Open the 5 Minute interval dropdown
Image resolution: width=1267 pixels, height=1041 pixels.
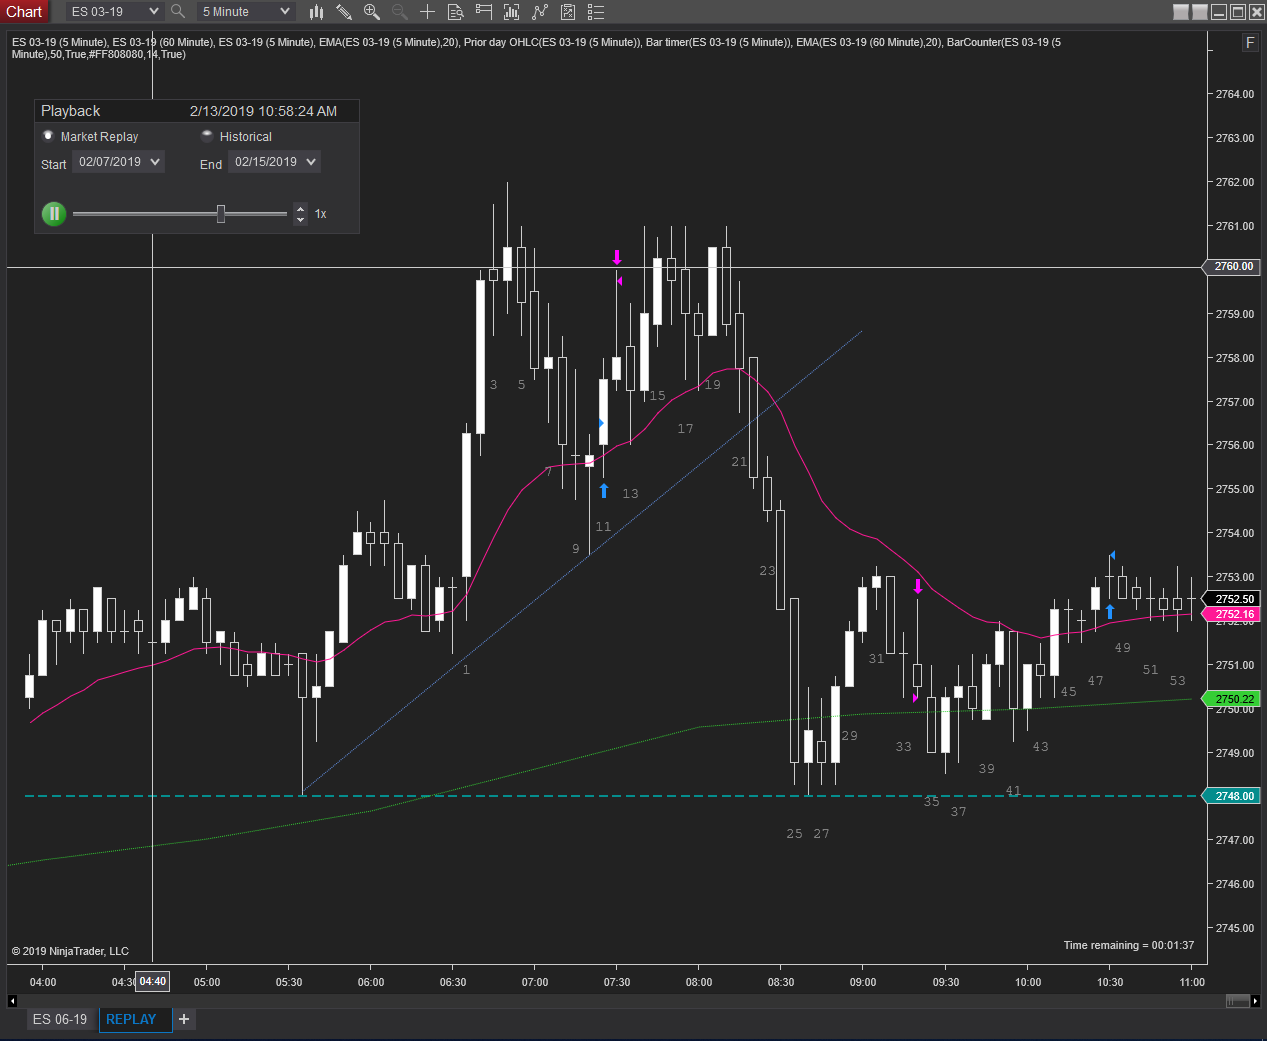[x=245, y=12]
